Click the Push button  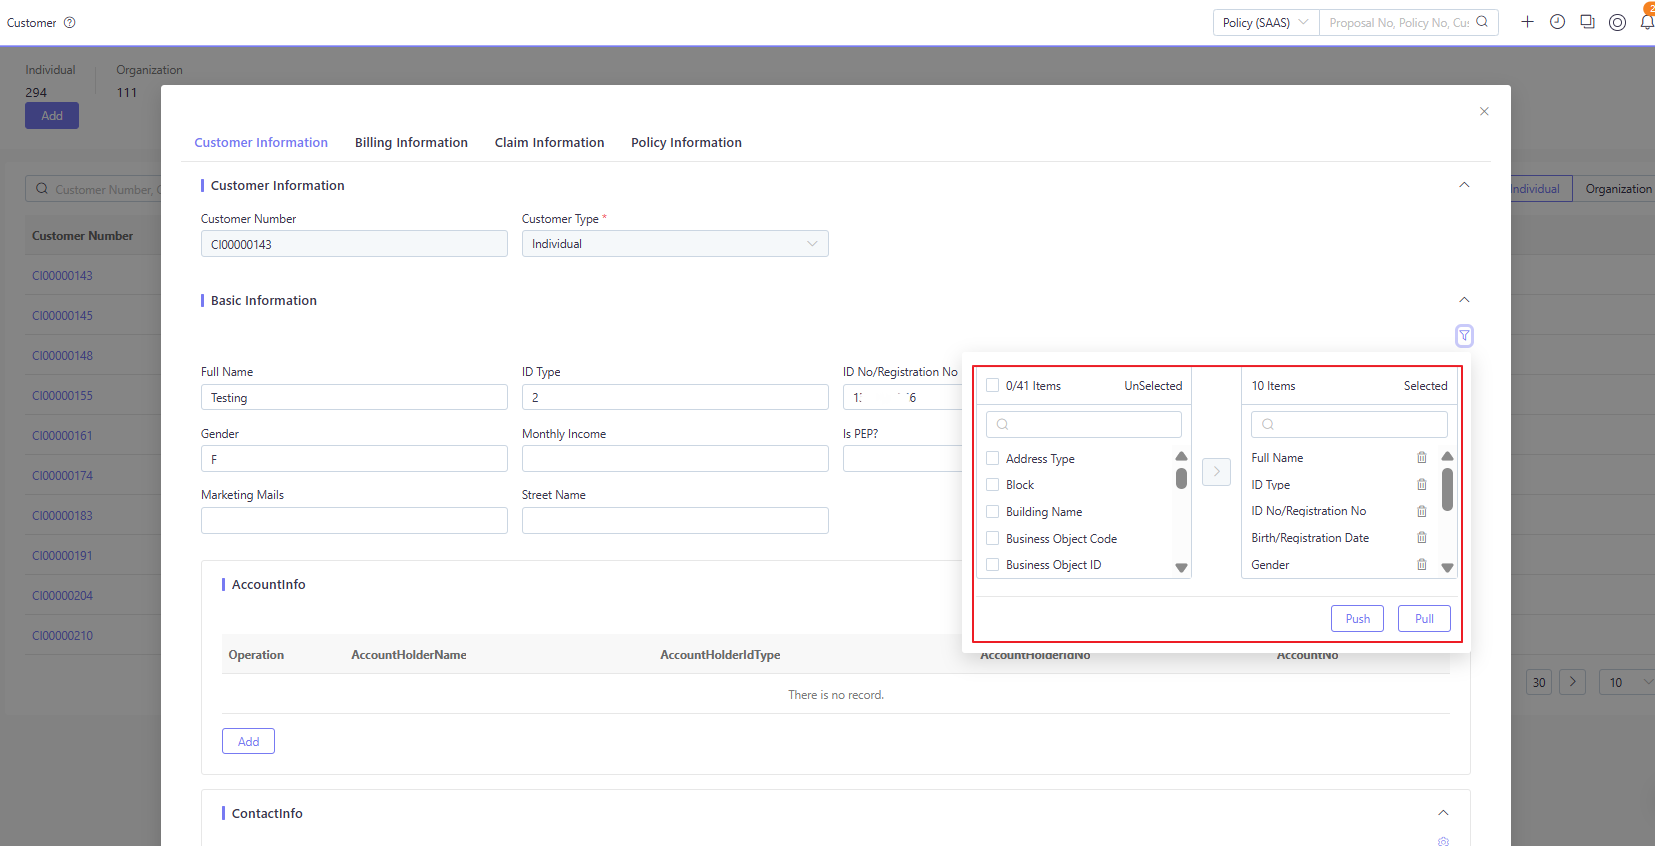[x=1357, y=619]
